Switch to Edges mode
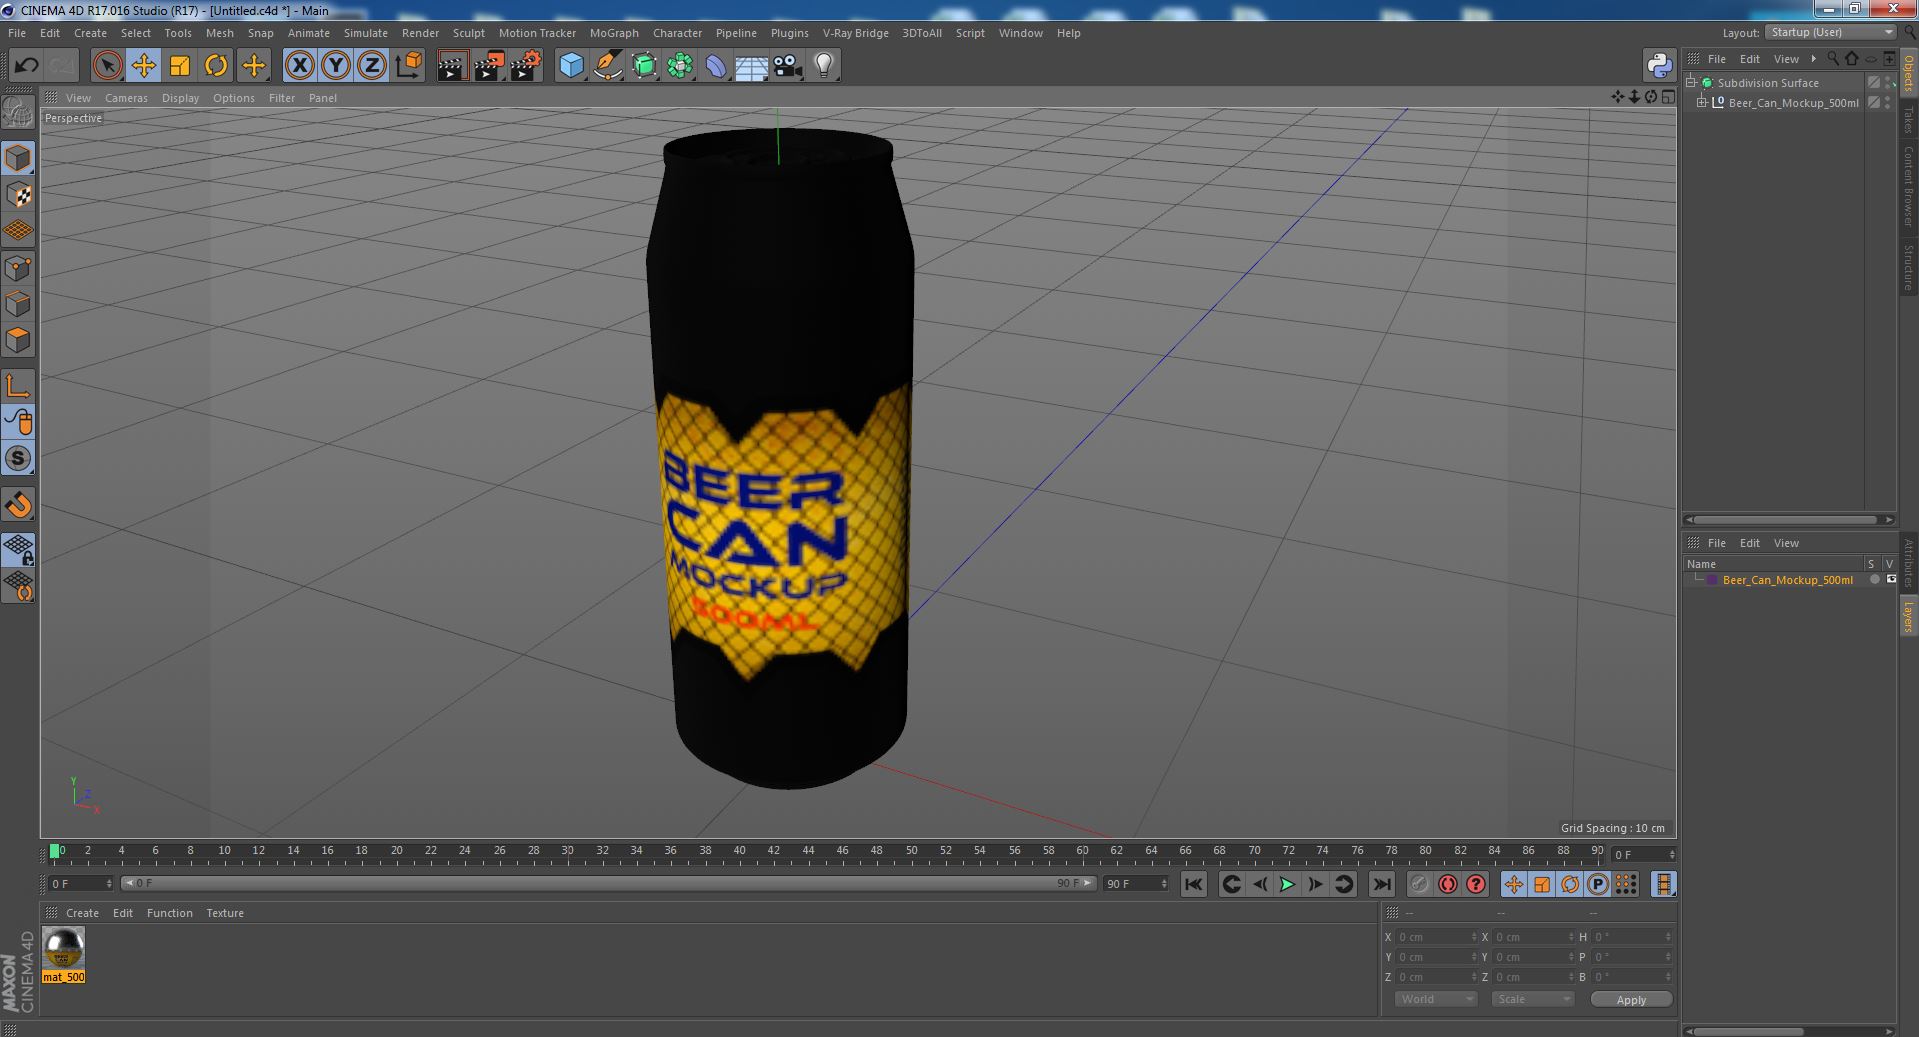The width and height of the screenshot is (1919, 1037). 18,304
